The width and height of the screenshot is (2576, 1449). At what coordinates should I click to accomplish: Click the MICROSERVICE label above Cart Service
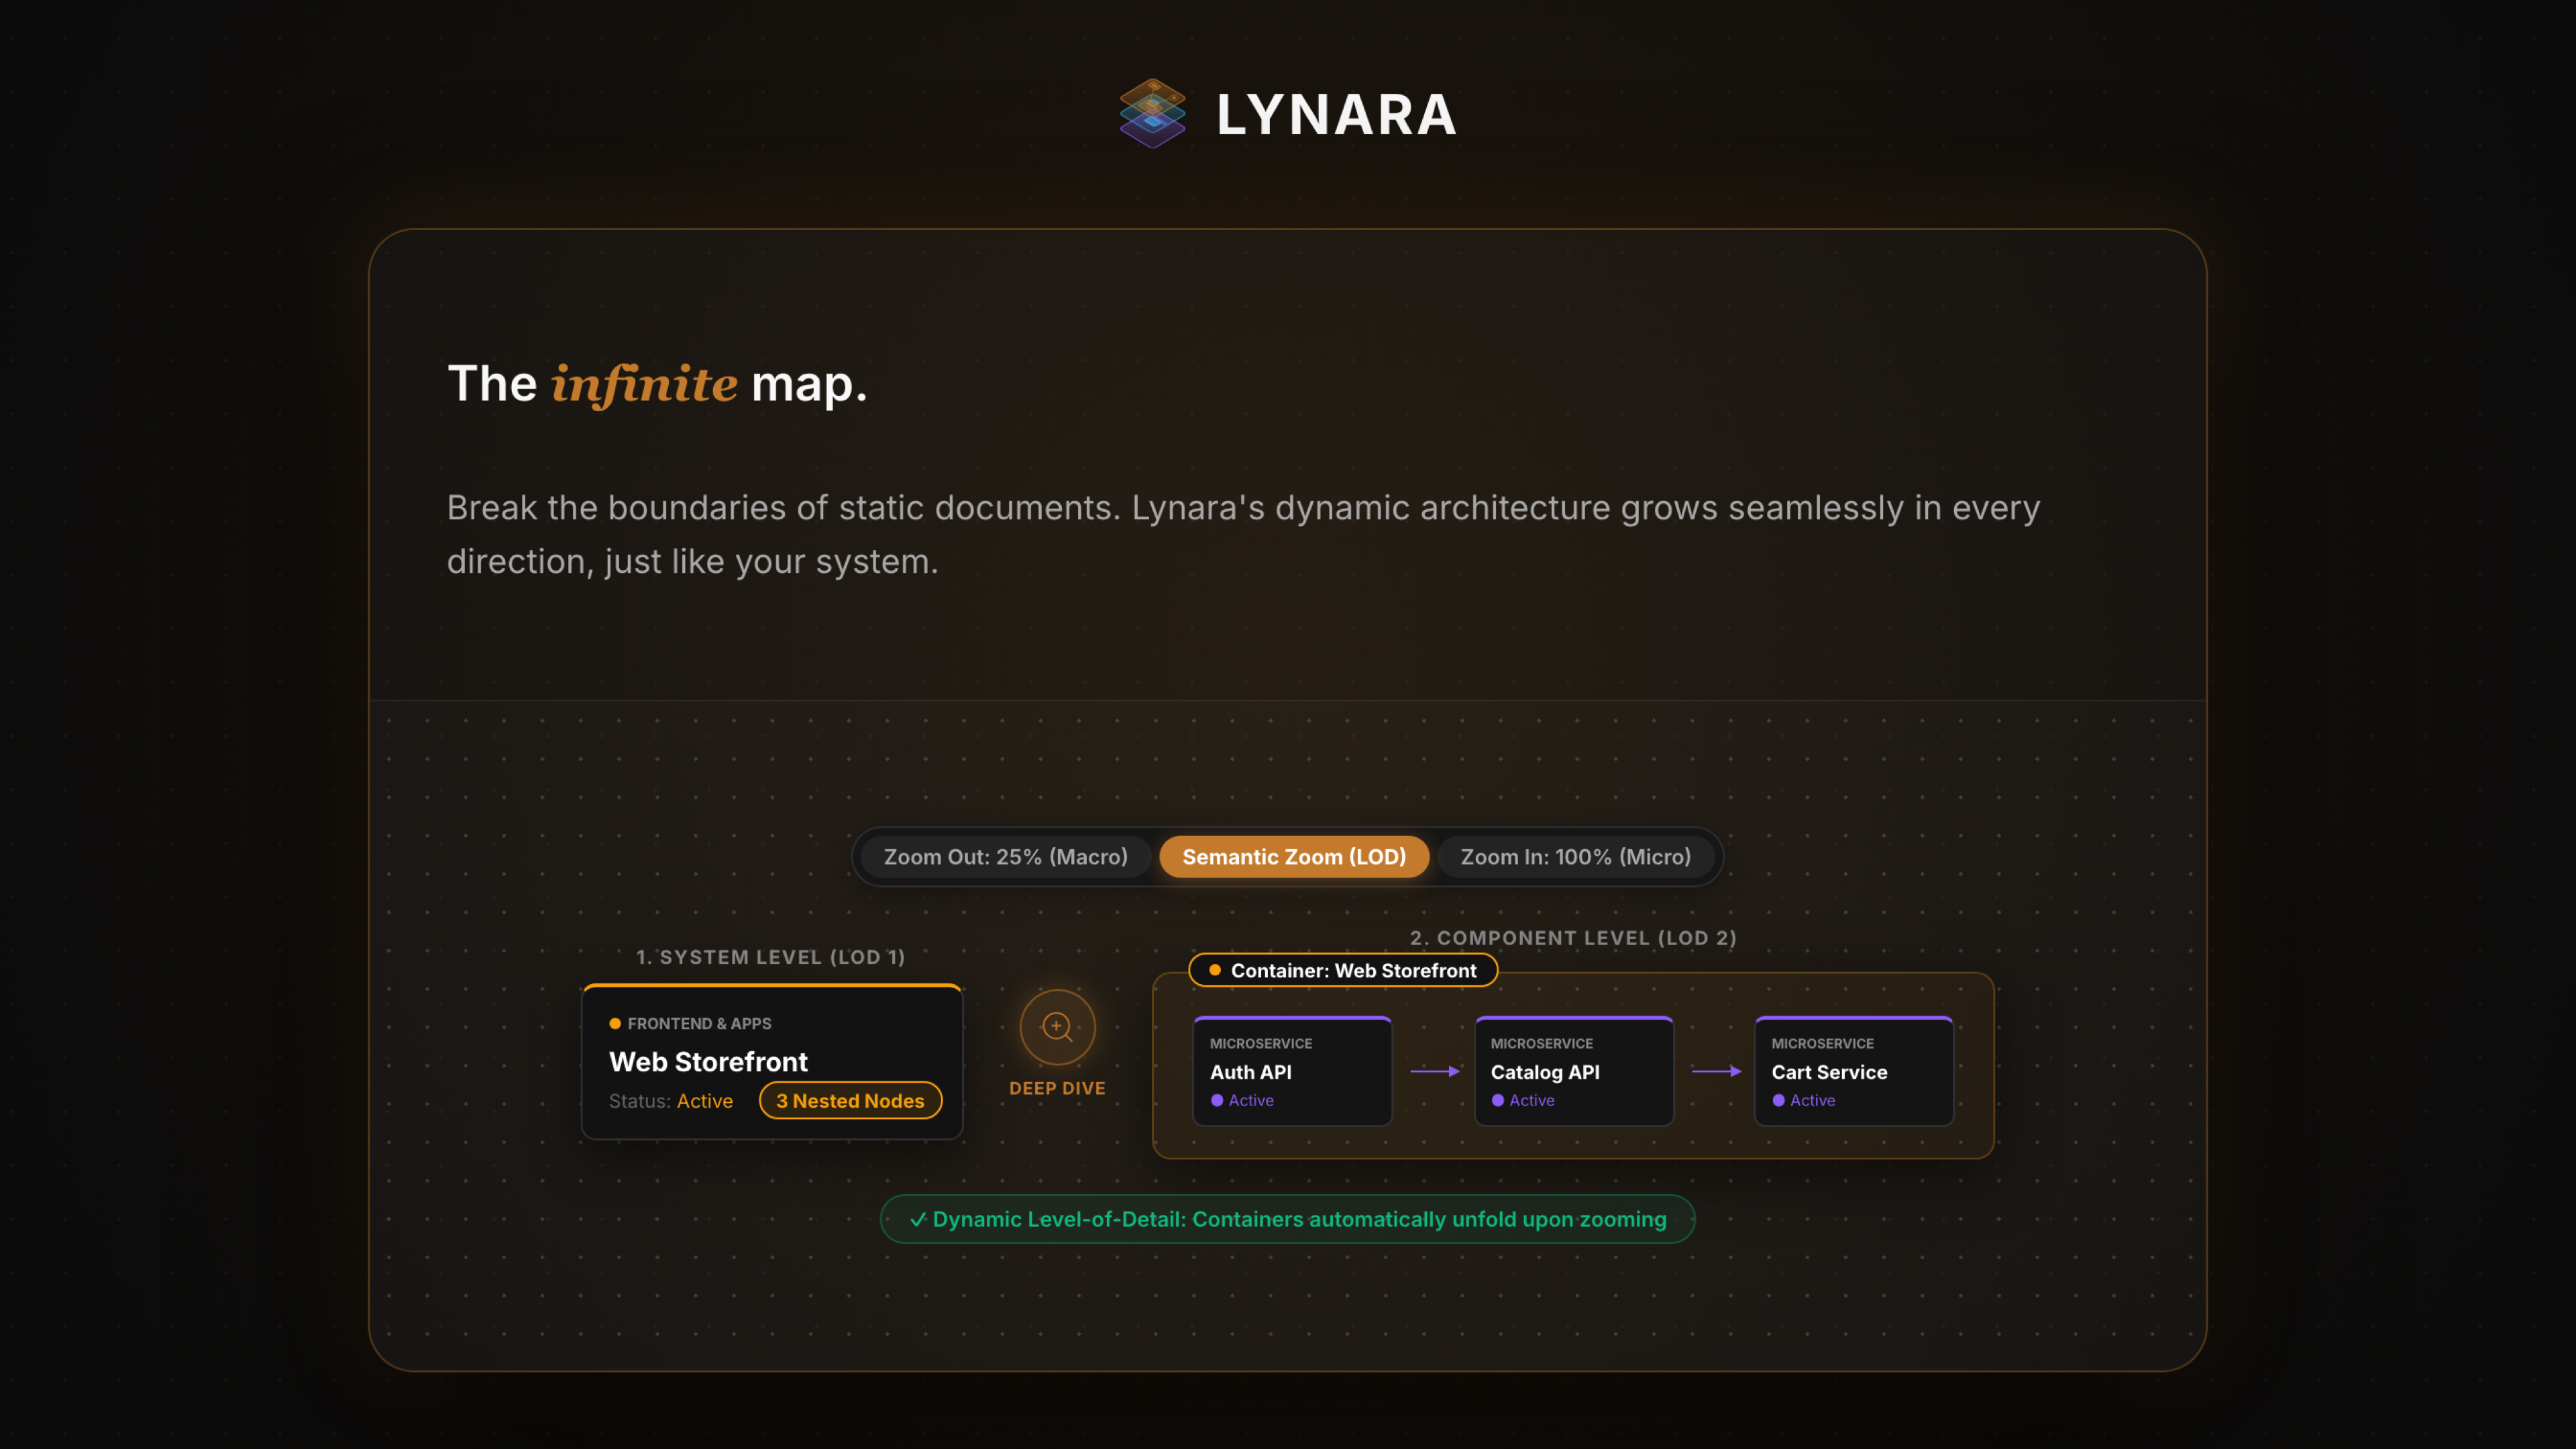(1822, 1043)
